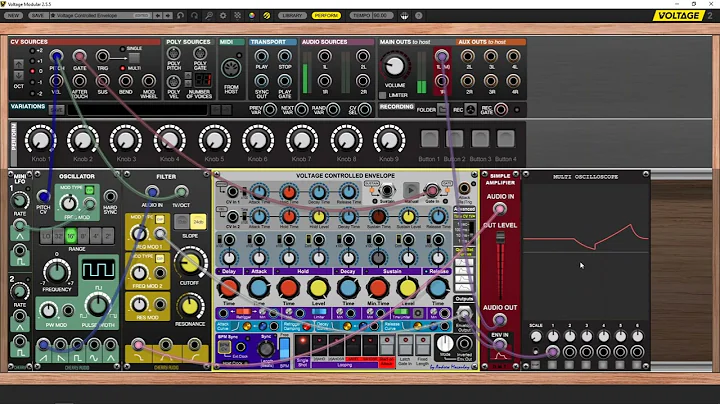Load next preset with right arrow
This screenshot has width=720, height=404.
[168, 15]
